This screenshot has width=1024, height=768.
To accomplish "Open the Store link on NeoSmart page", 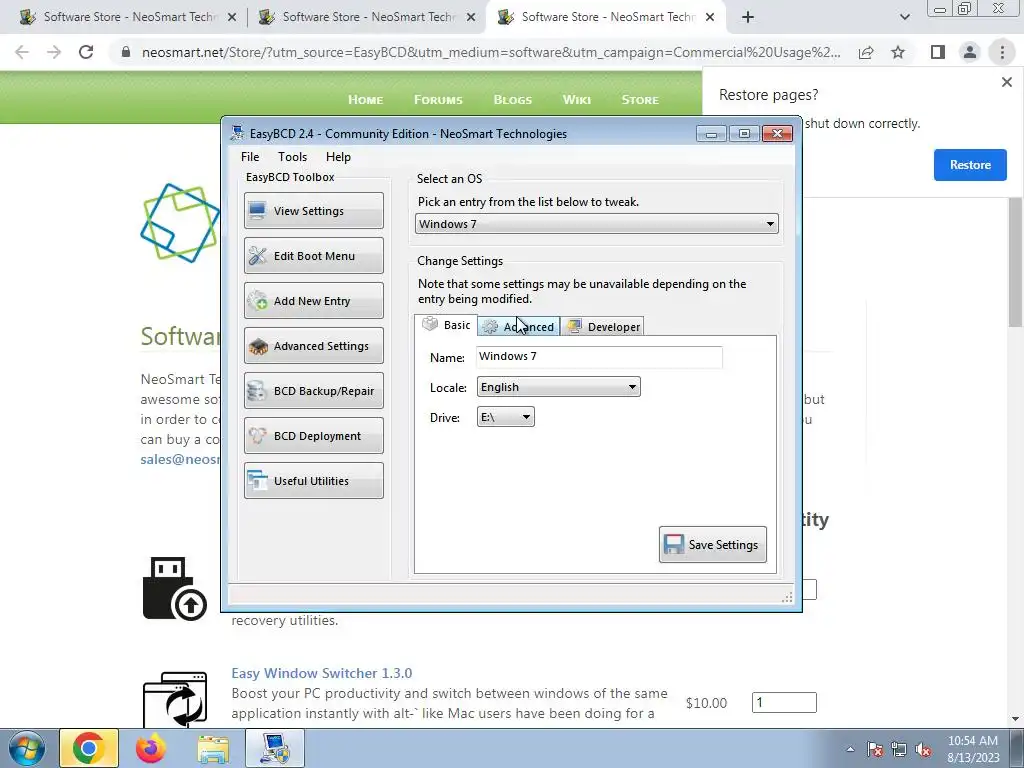I will tap(639, 99).
